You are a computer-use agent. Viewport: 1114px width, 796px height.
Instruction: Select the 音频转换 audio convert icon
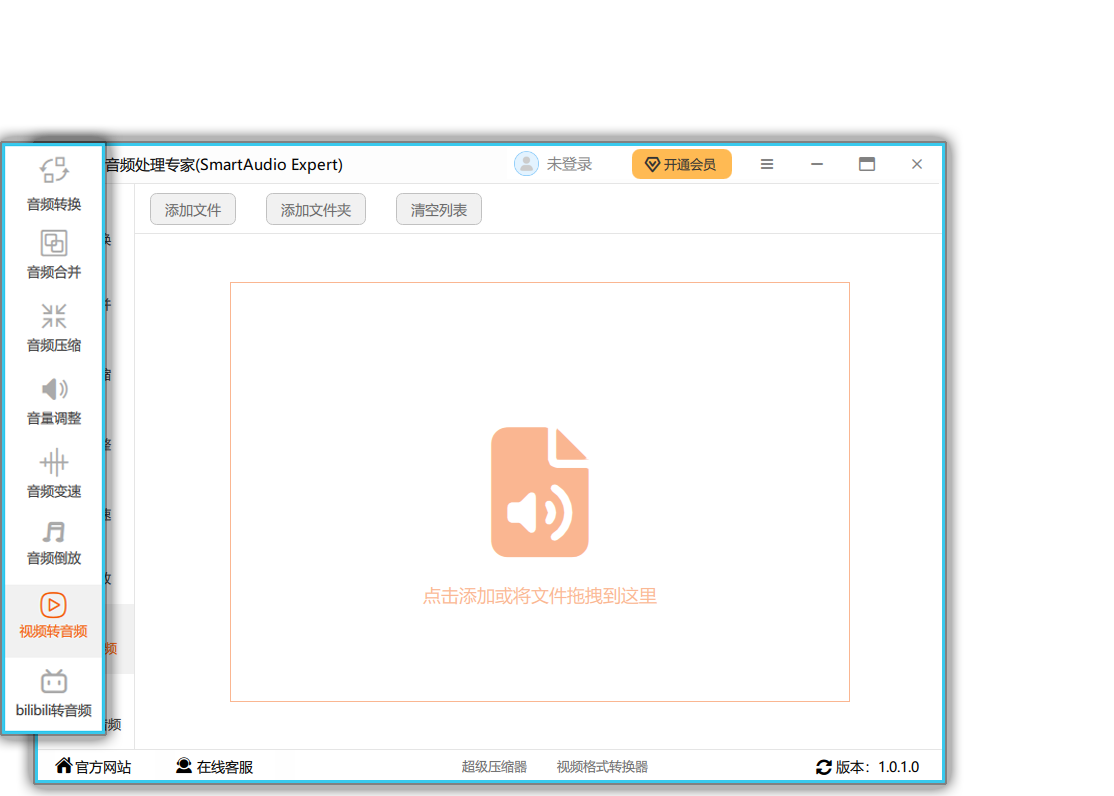[x=54, y=171]
